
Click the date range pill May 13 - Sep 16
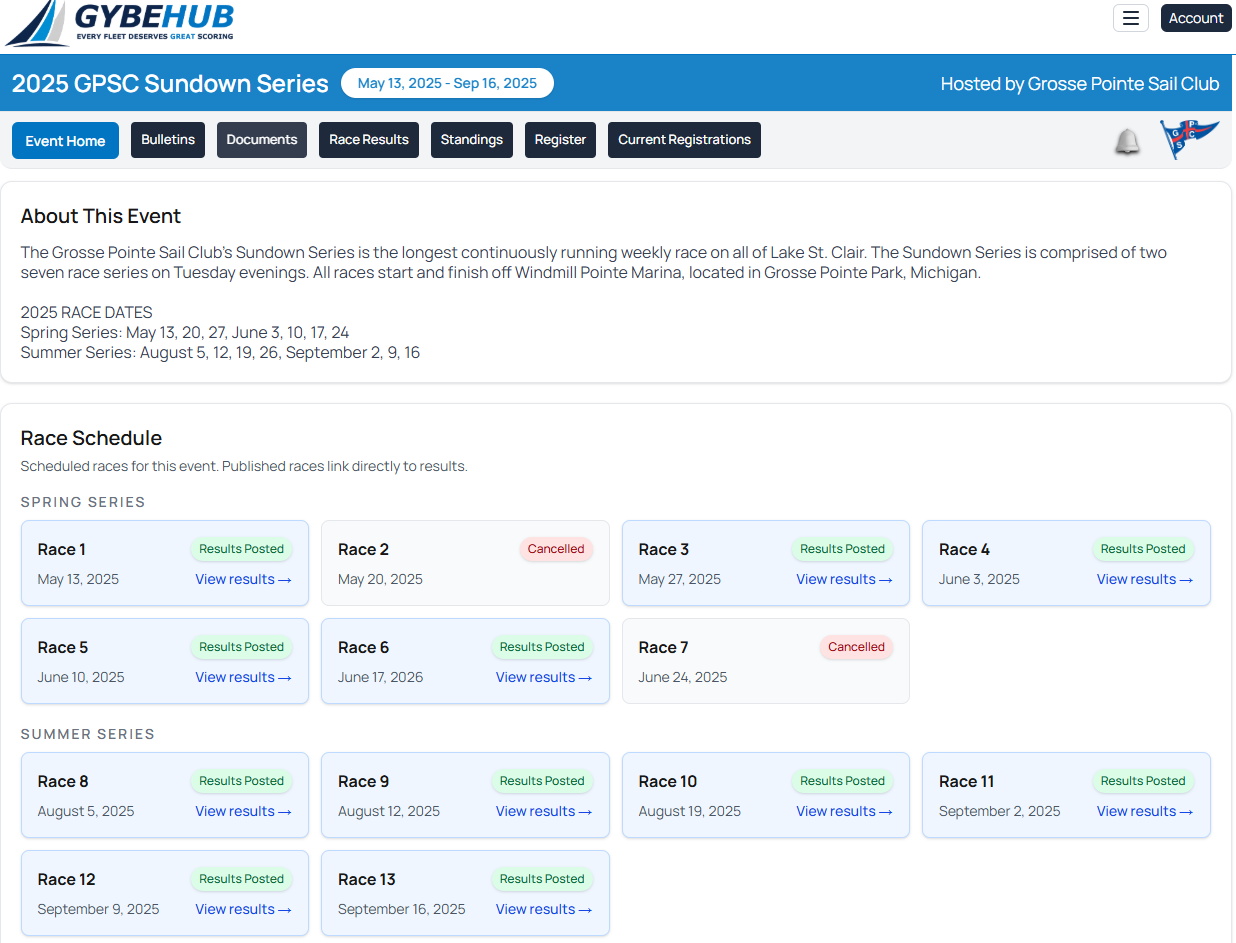pos(447,83)
